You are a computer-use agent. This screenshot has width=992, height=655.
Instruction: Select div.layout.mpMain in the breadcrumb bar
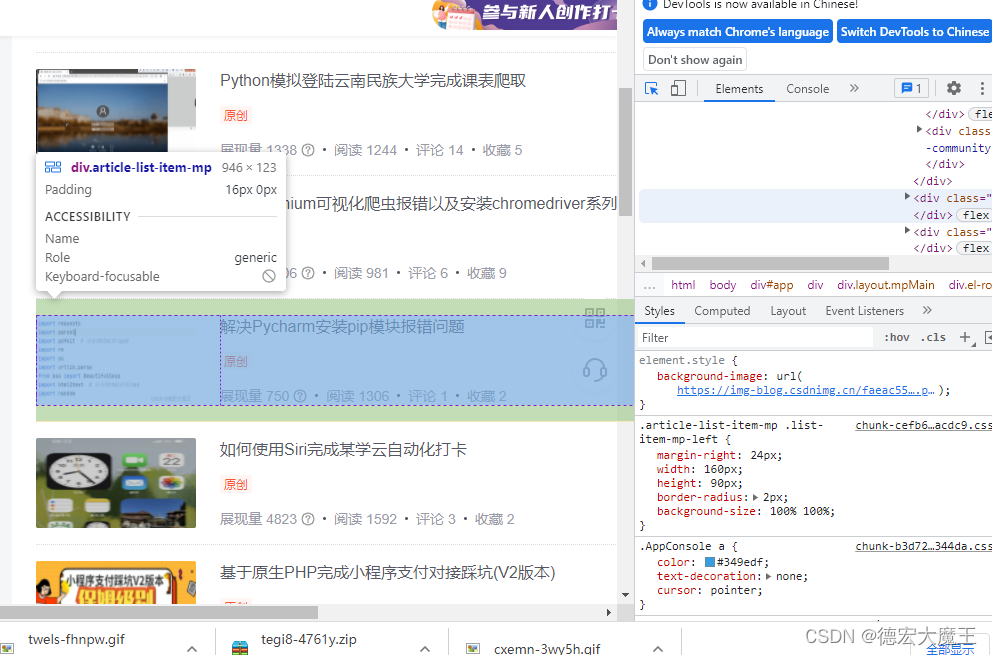885,284
